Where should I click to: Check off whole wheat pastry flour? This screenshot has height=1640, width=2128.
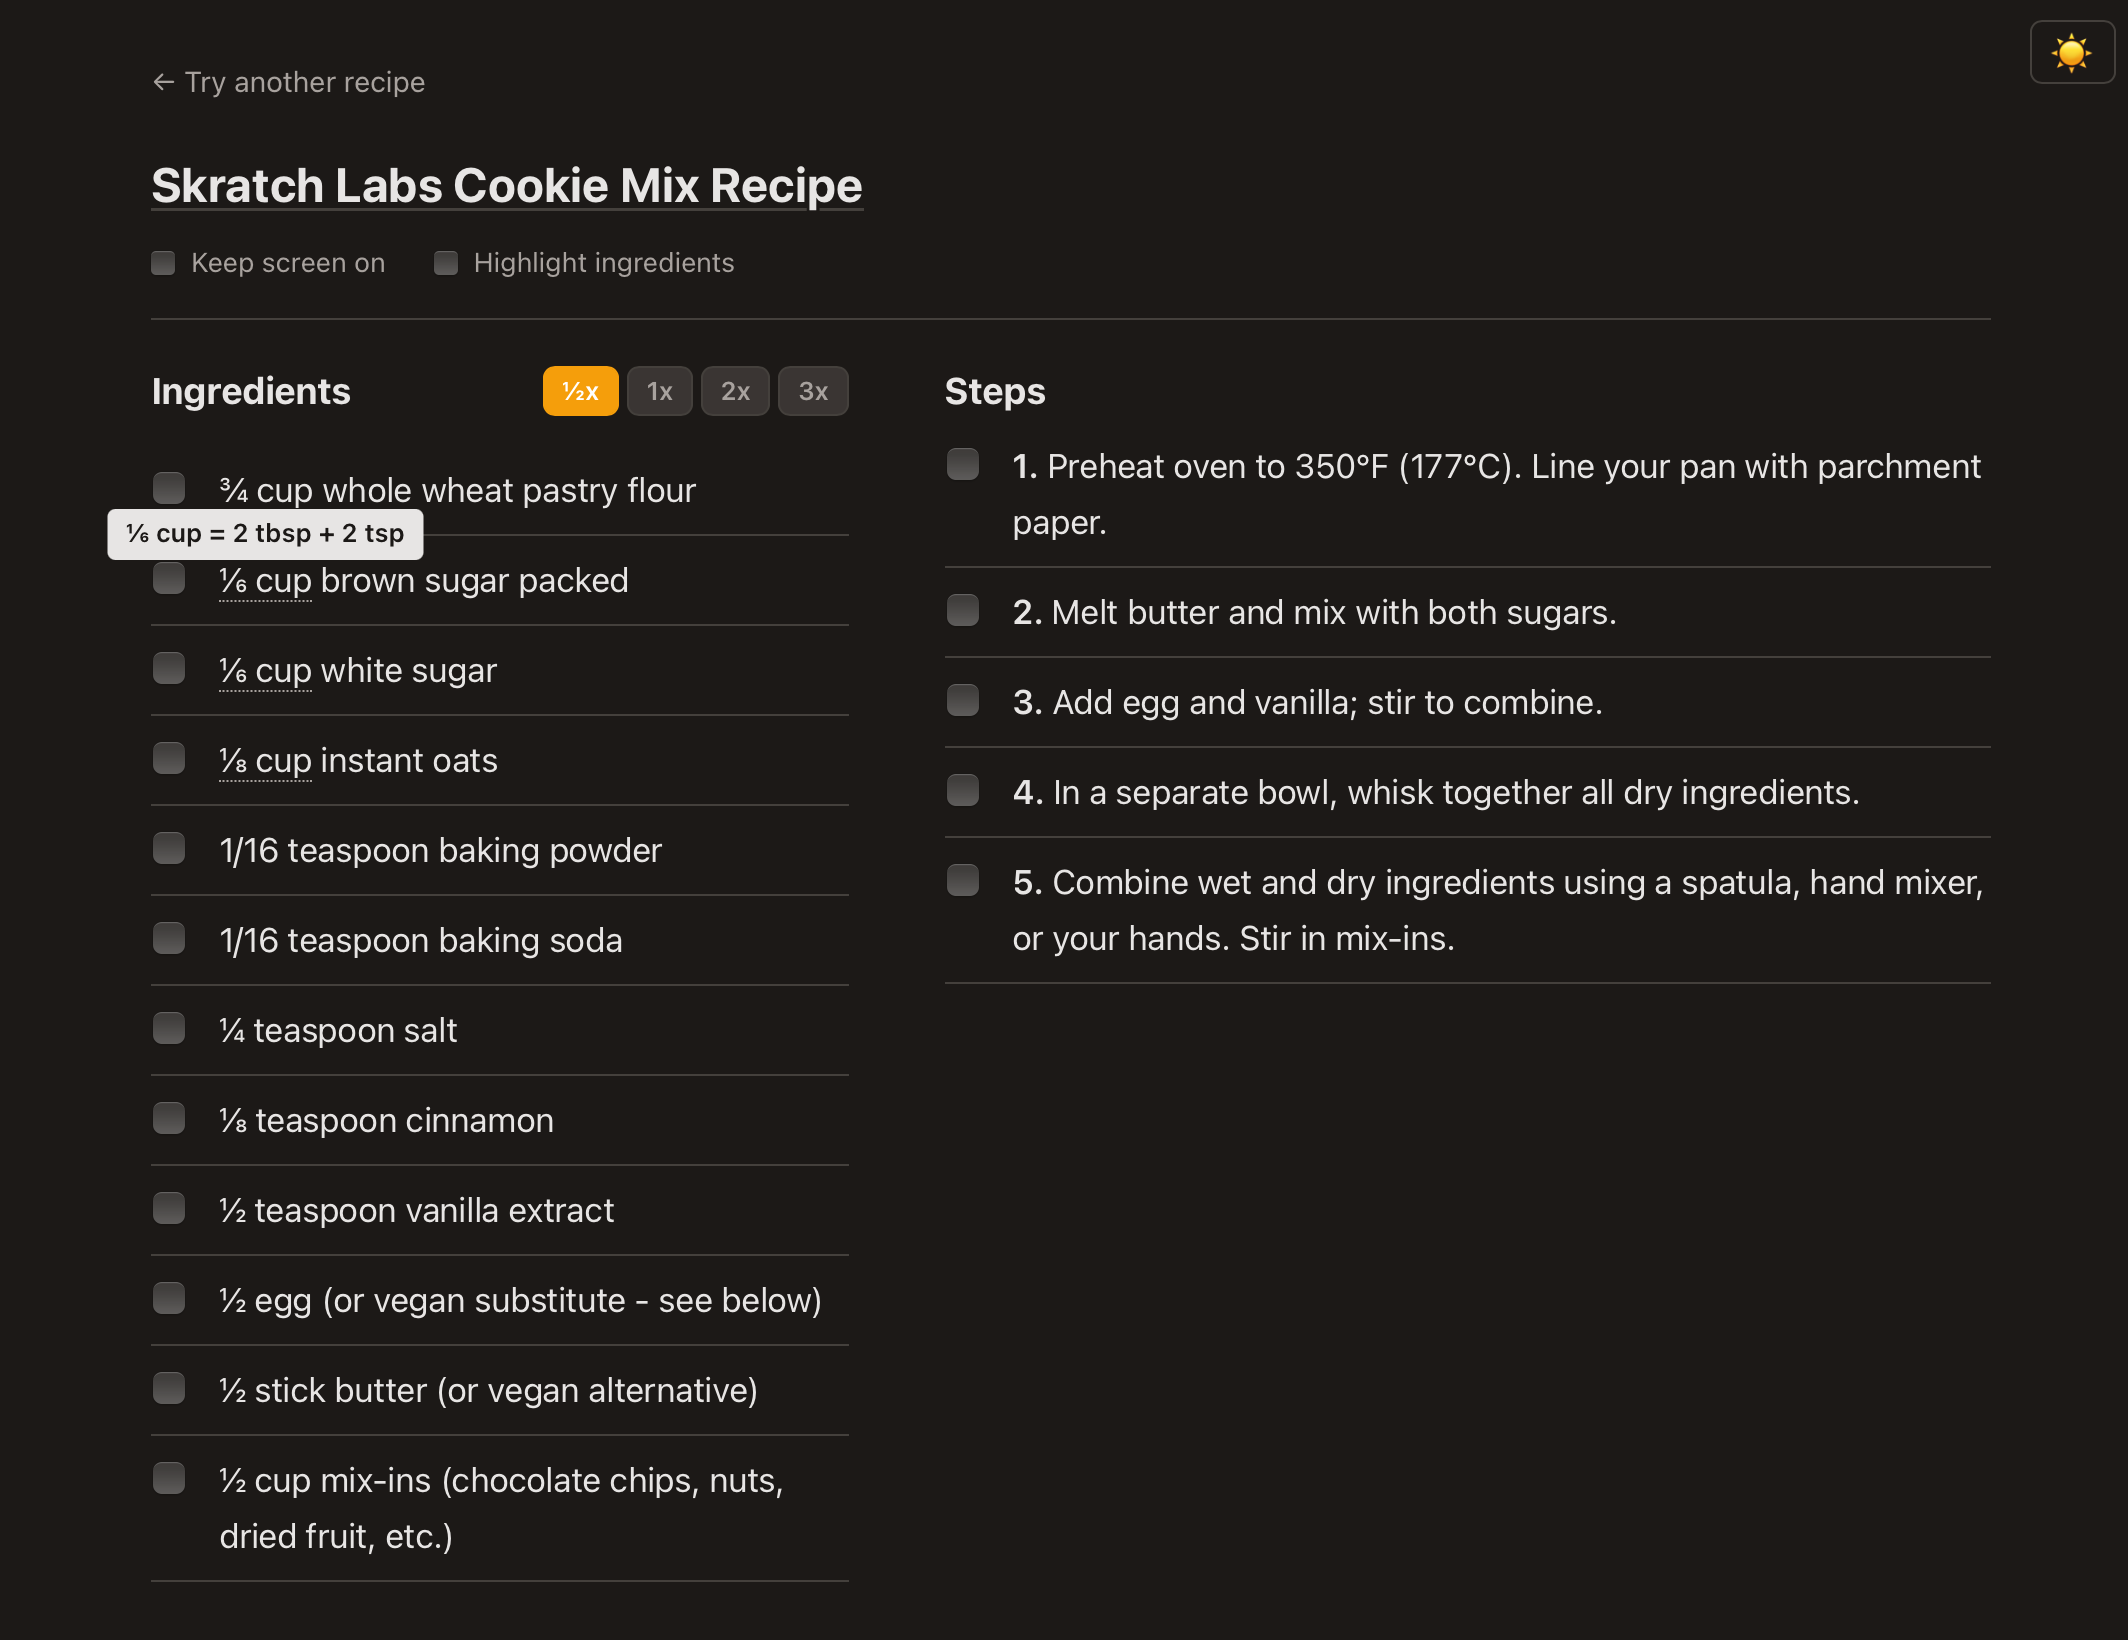(x=169, y=488)
